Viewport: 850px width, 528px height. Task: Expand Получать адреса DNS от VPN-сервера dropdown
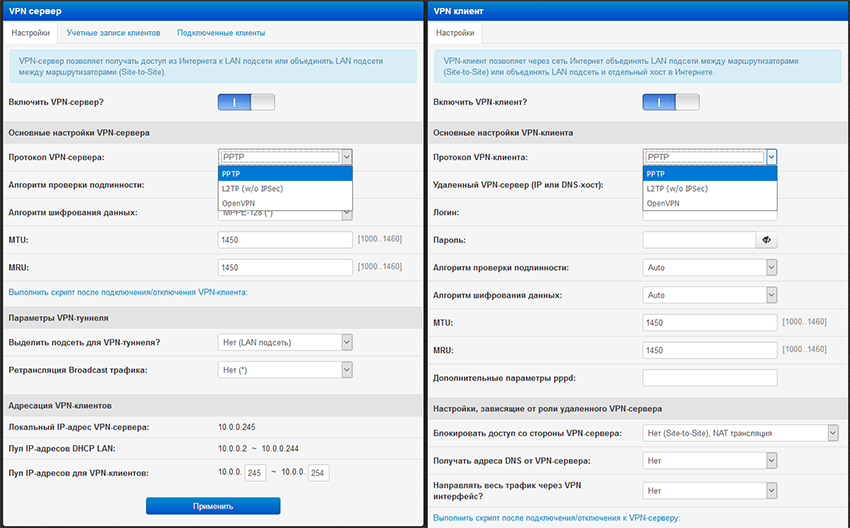pos(710,461)
